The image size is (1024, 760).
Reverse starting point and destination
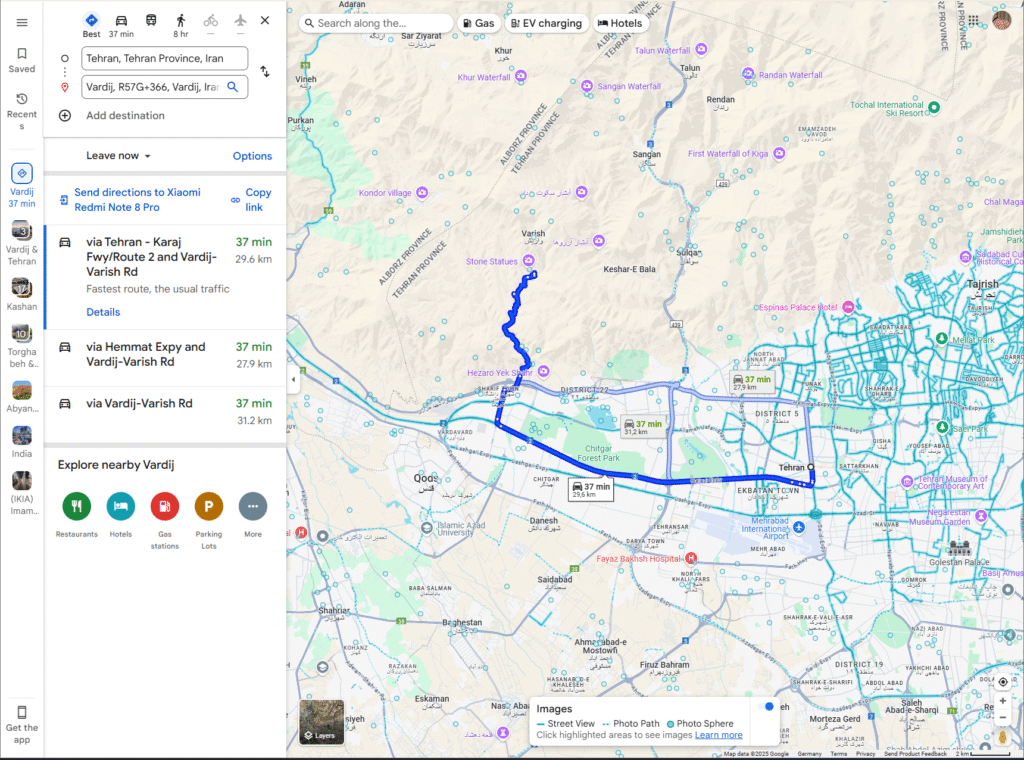[x=264, y=71]
